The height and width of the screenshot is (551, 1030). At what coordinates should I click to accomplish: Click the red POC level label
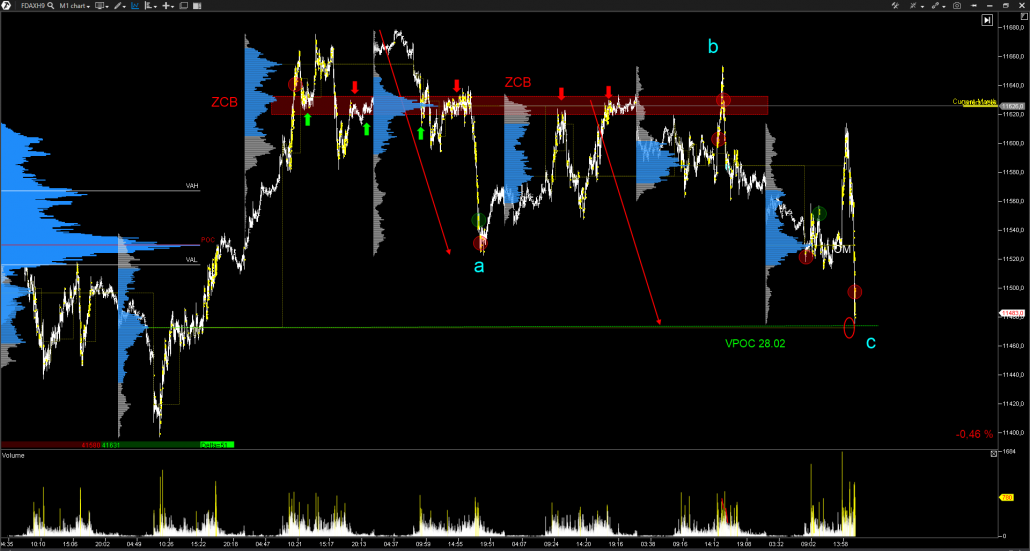point(208,240)
